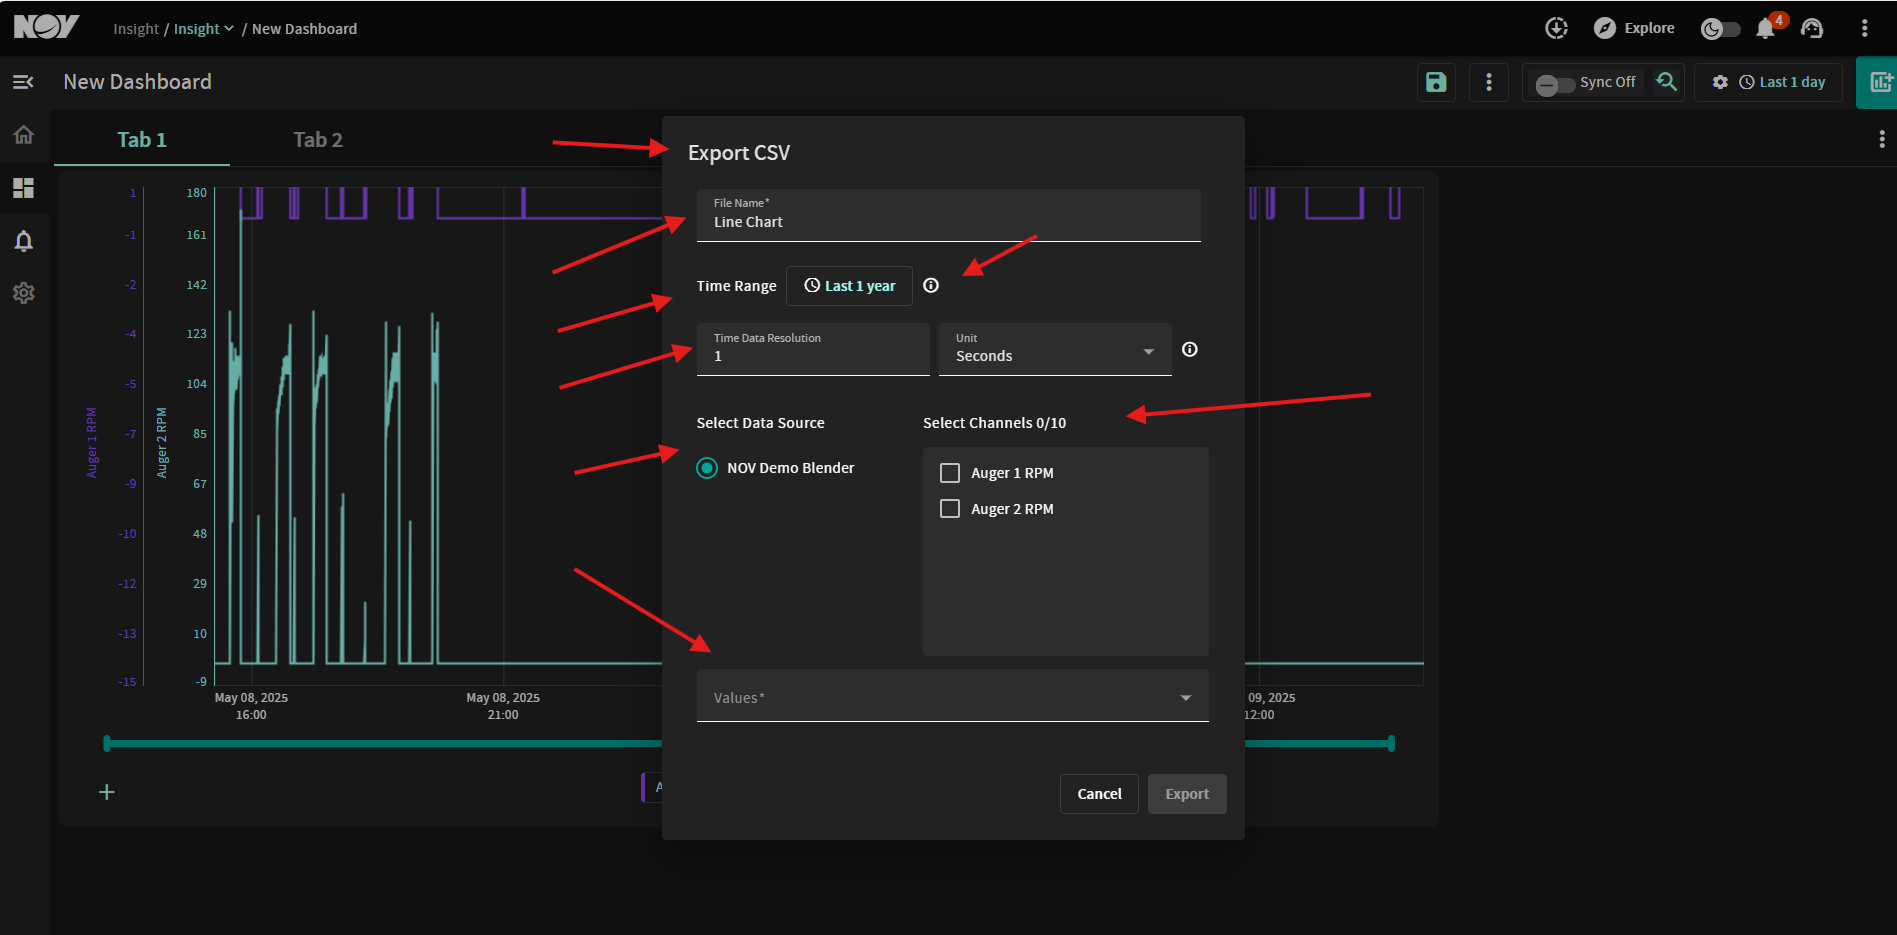
Task: Open dashboard three-dot options menu
Action: coord(1489,82)
